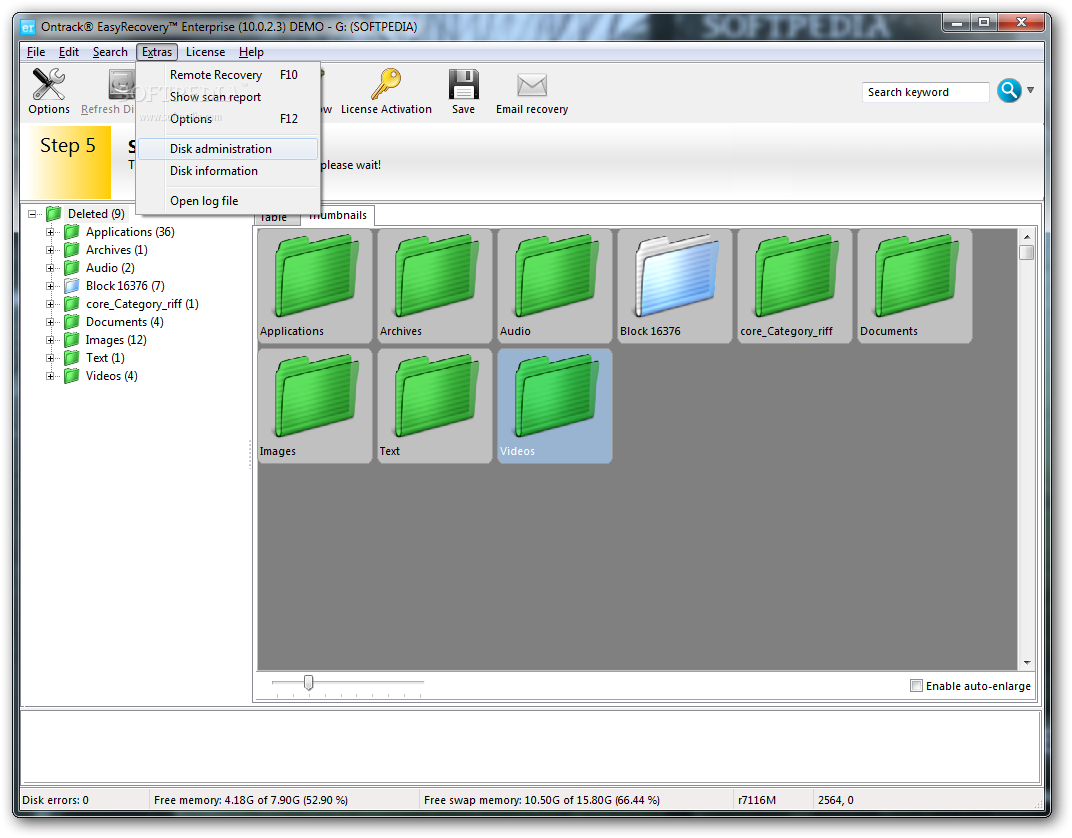Open the Search menu
The image size is (1072, 838).
pos(110,52)
